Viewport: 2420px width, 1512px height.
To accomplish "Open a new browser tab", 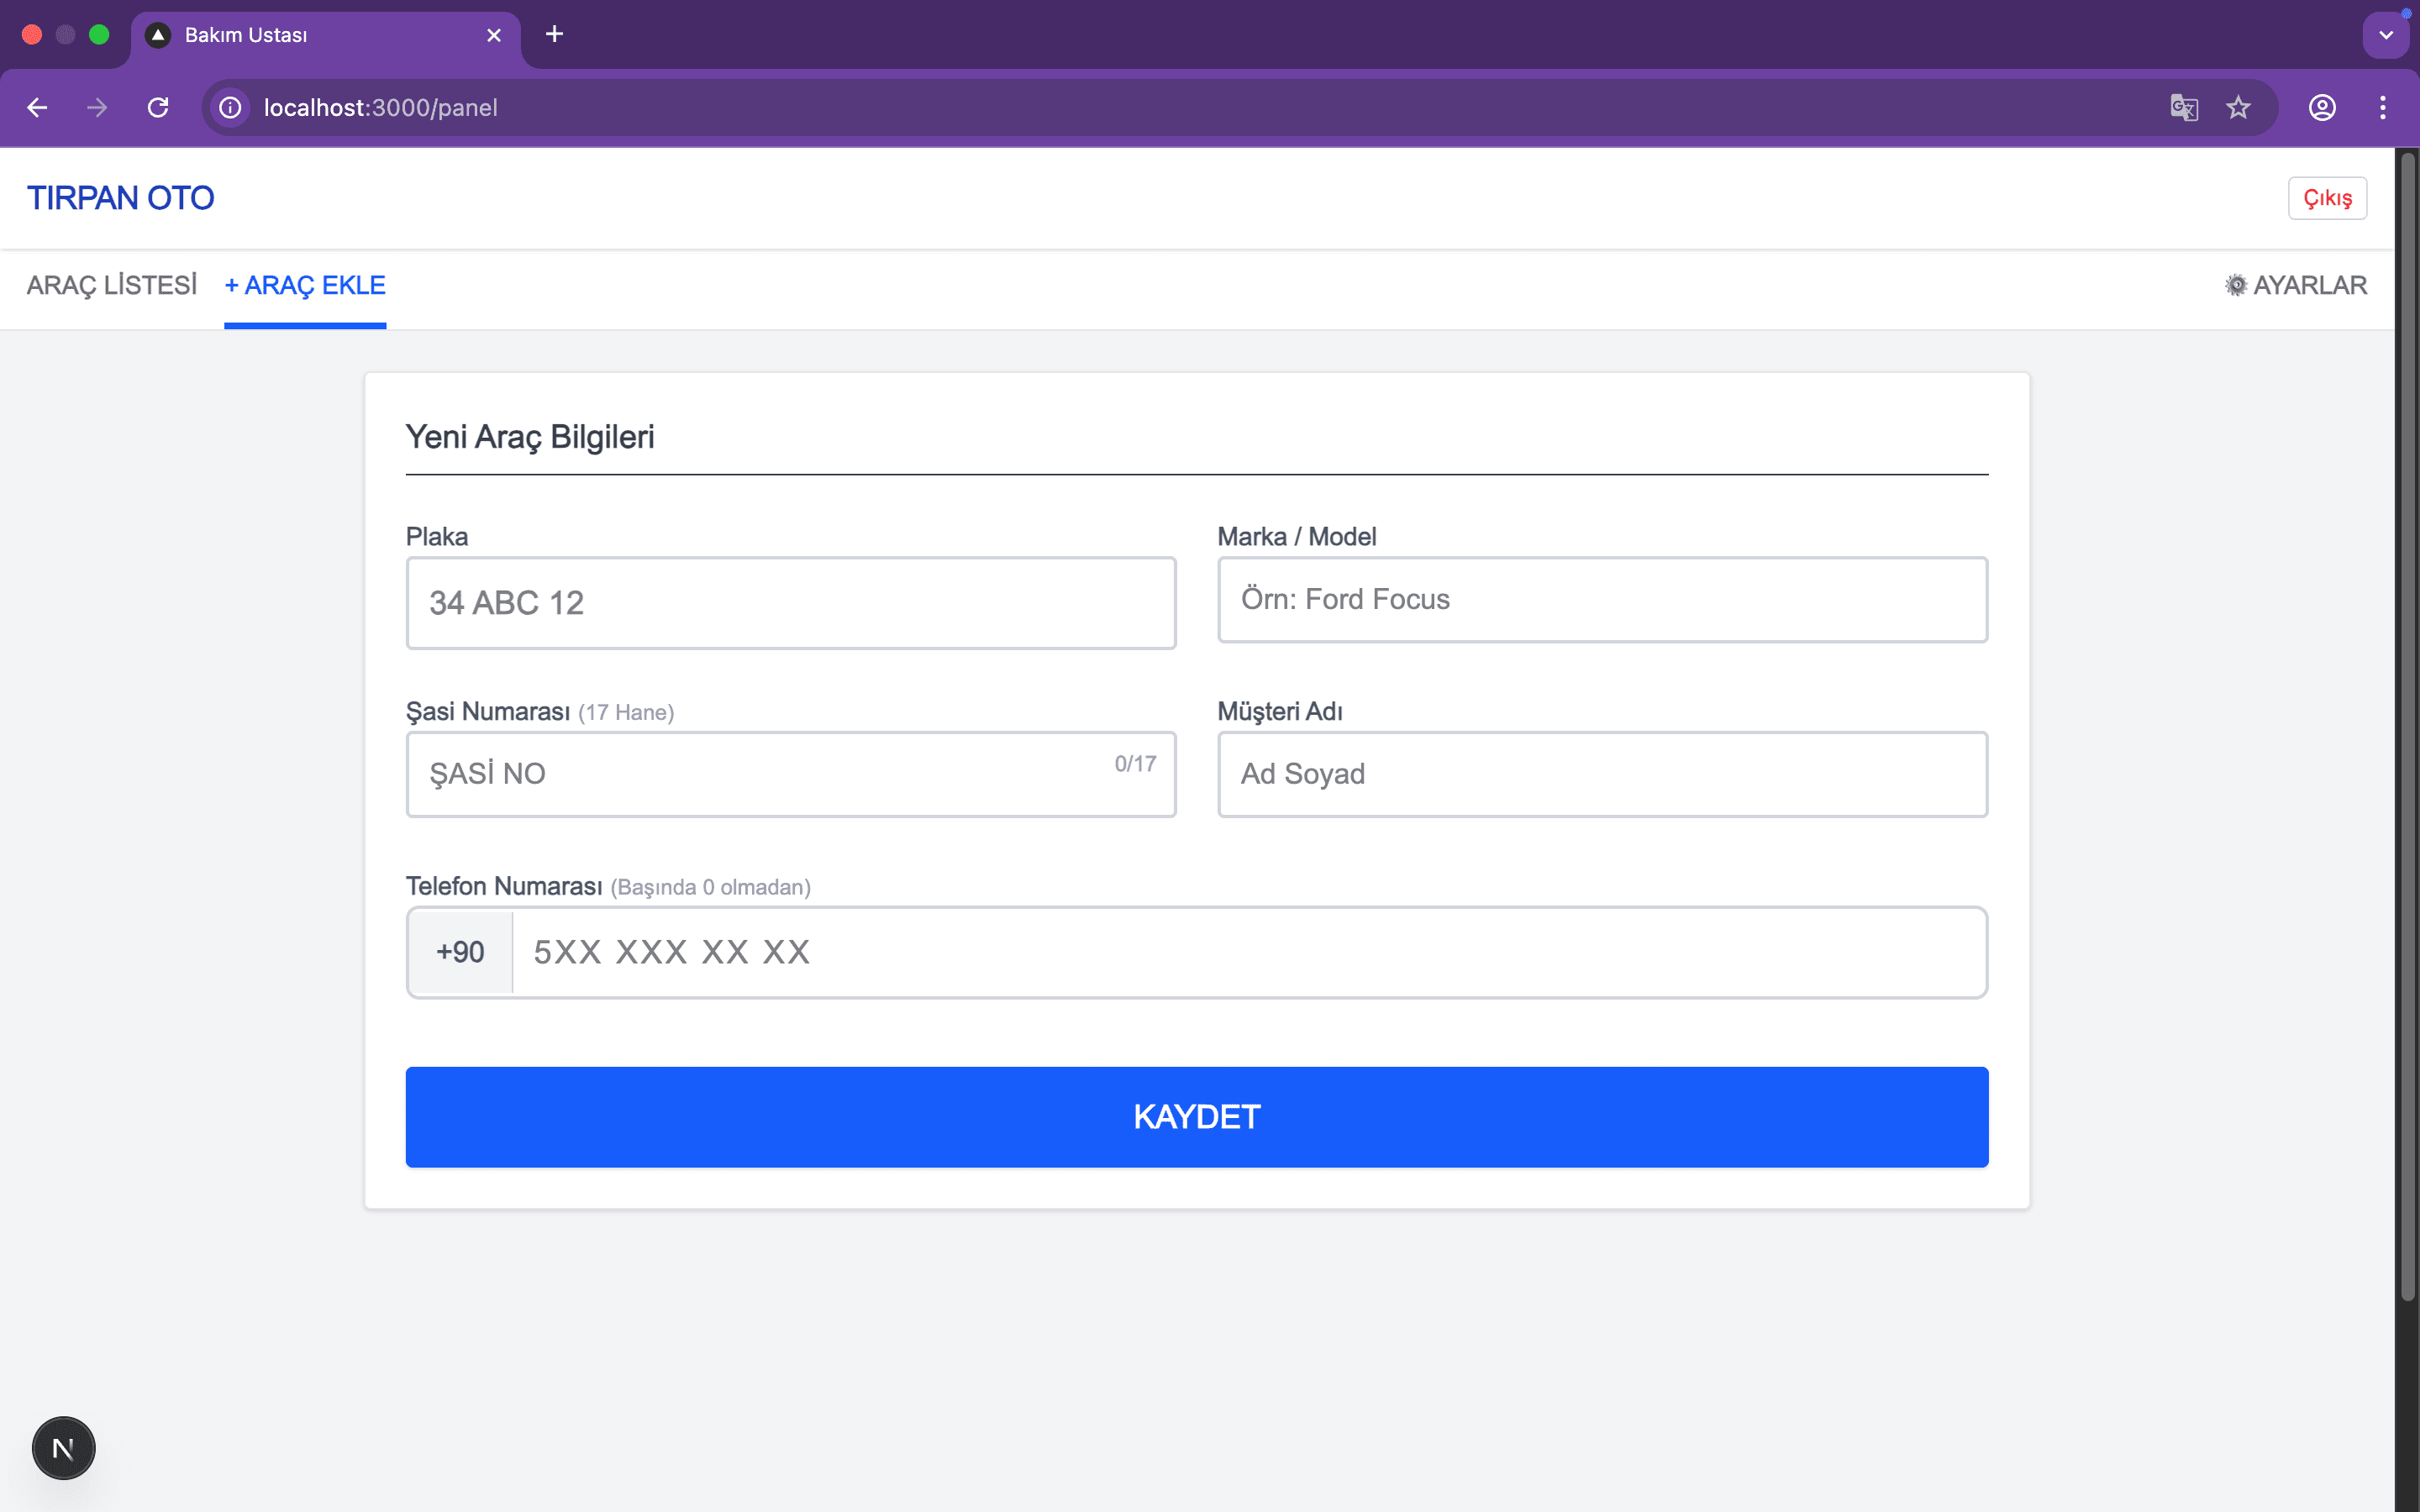I will point(554,34).
